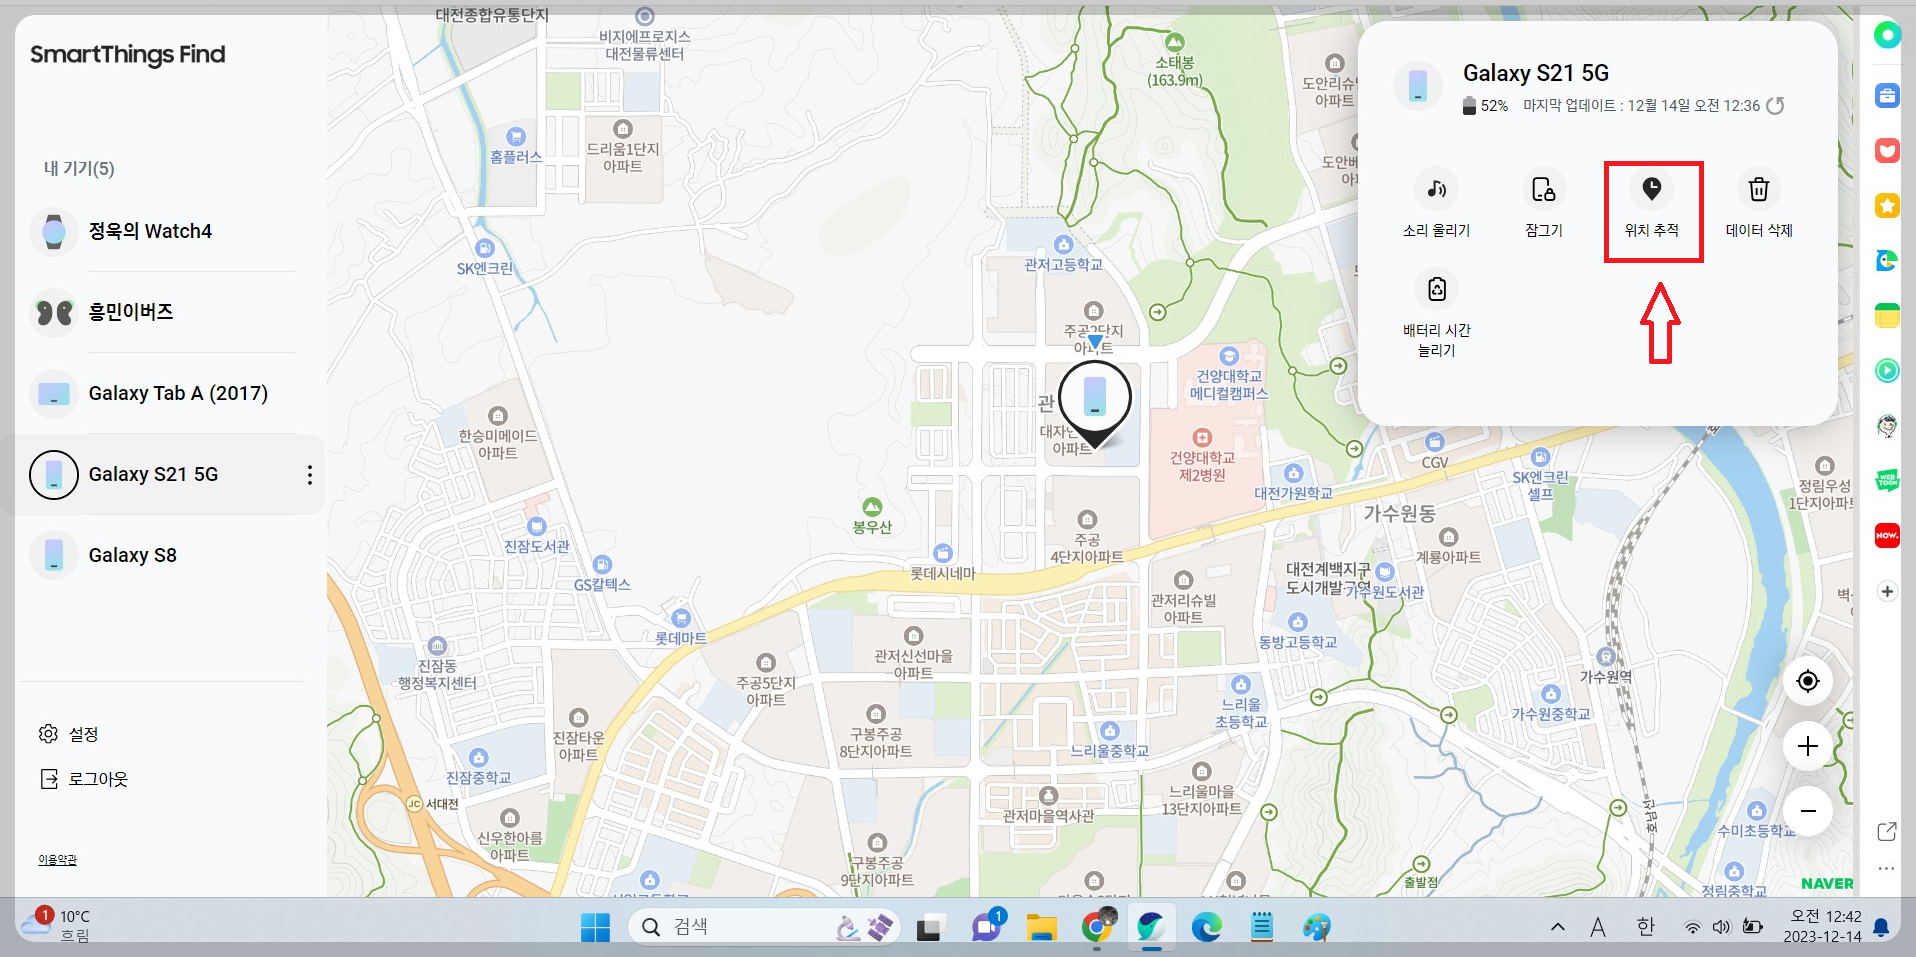1916x957 pixels.
Task: Choose 데이터 삭제 trash icon
Action: [1759, 205]
